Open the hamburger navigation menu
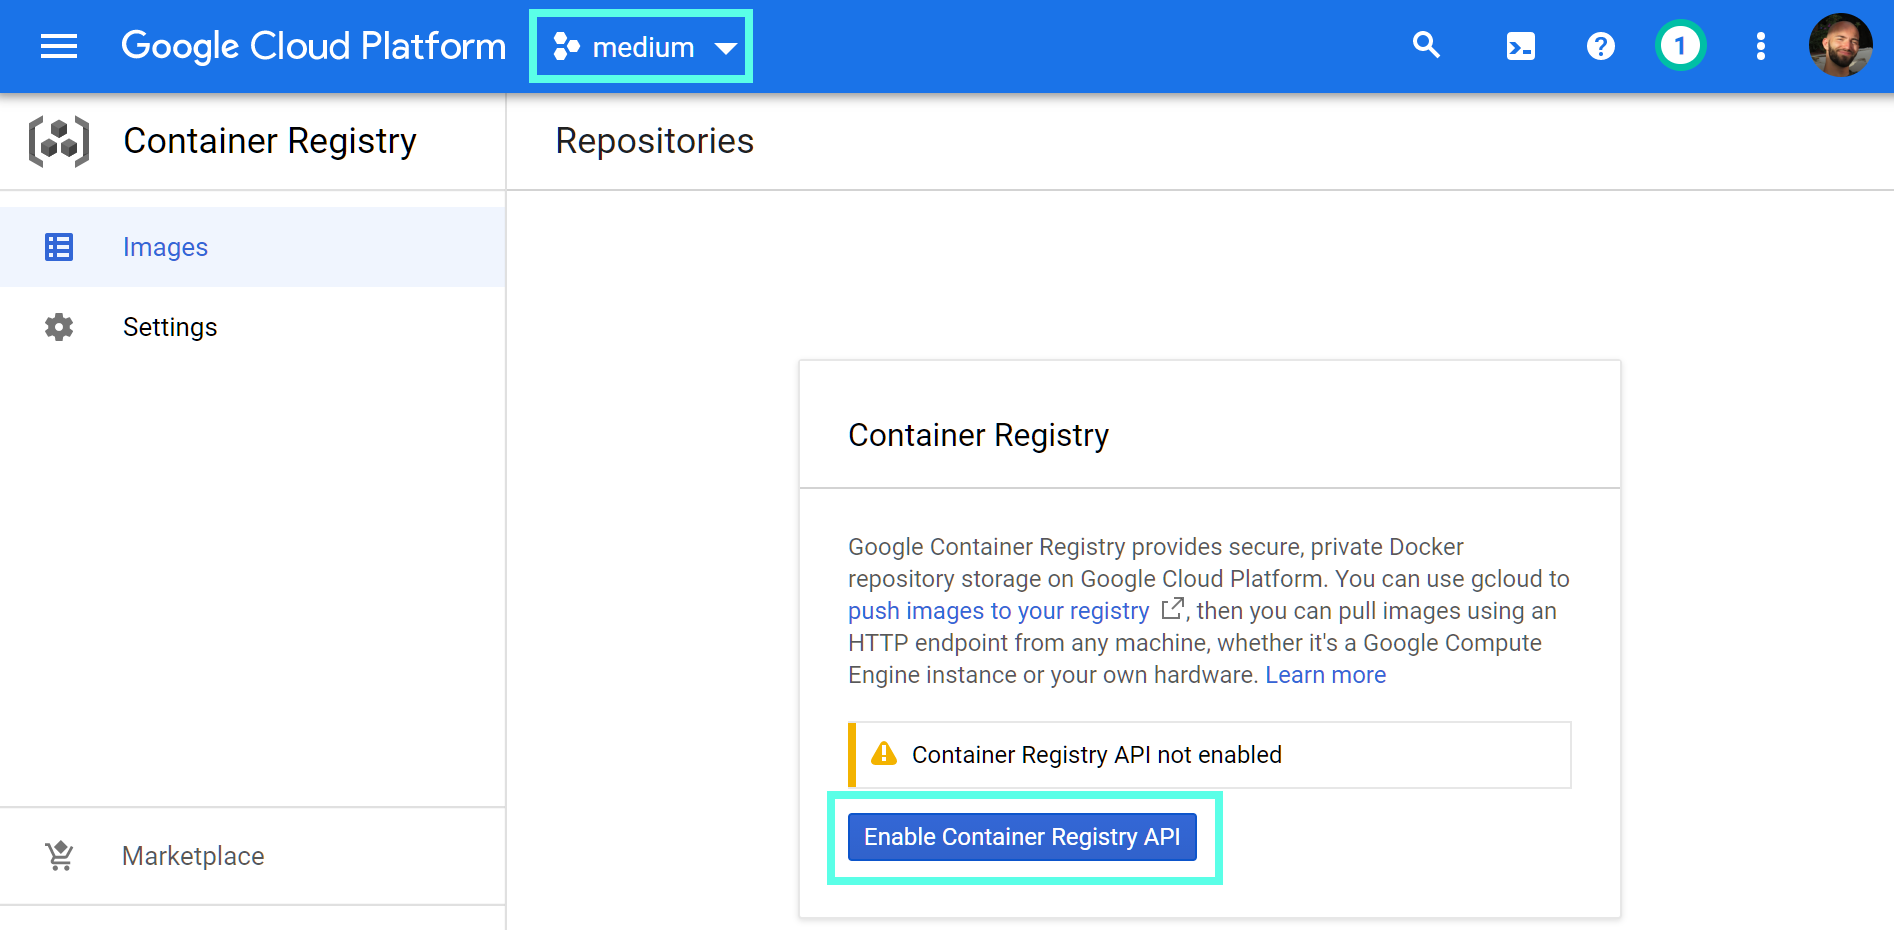This screenshot has height=930, width=1894. click(x=59, y=46)
